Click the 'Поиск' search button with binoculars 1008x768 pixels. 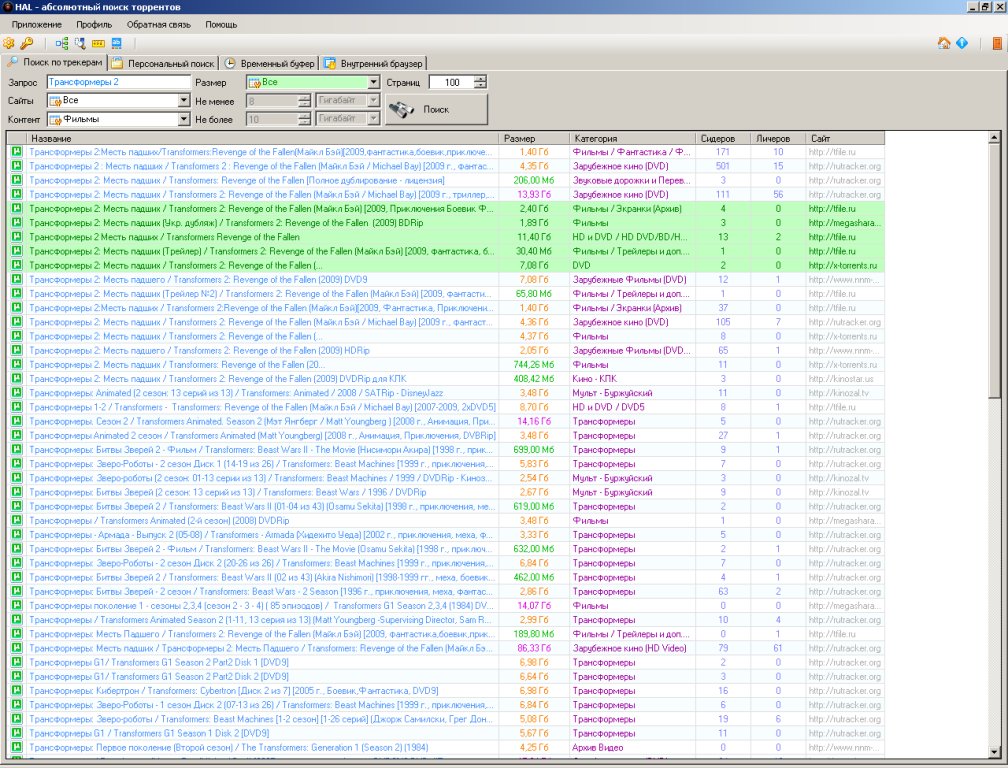click(x=436, y=109)
